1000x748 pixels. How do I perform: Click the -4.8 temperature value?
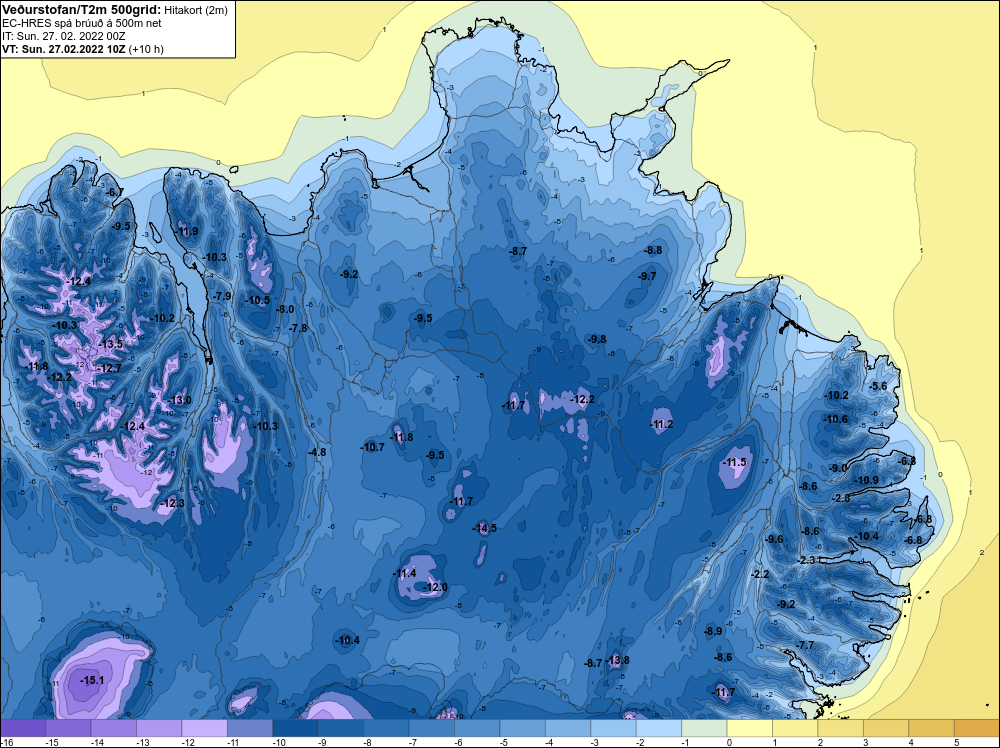[x=317, y=452]
